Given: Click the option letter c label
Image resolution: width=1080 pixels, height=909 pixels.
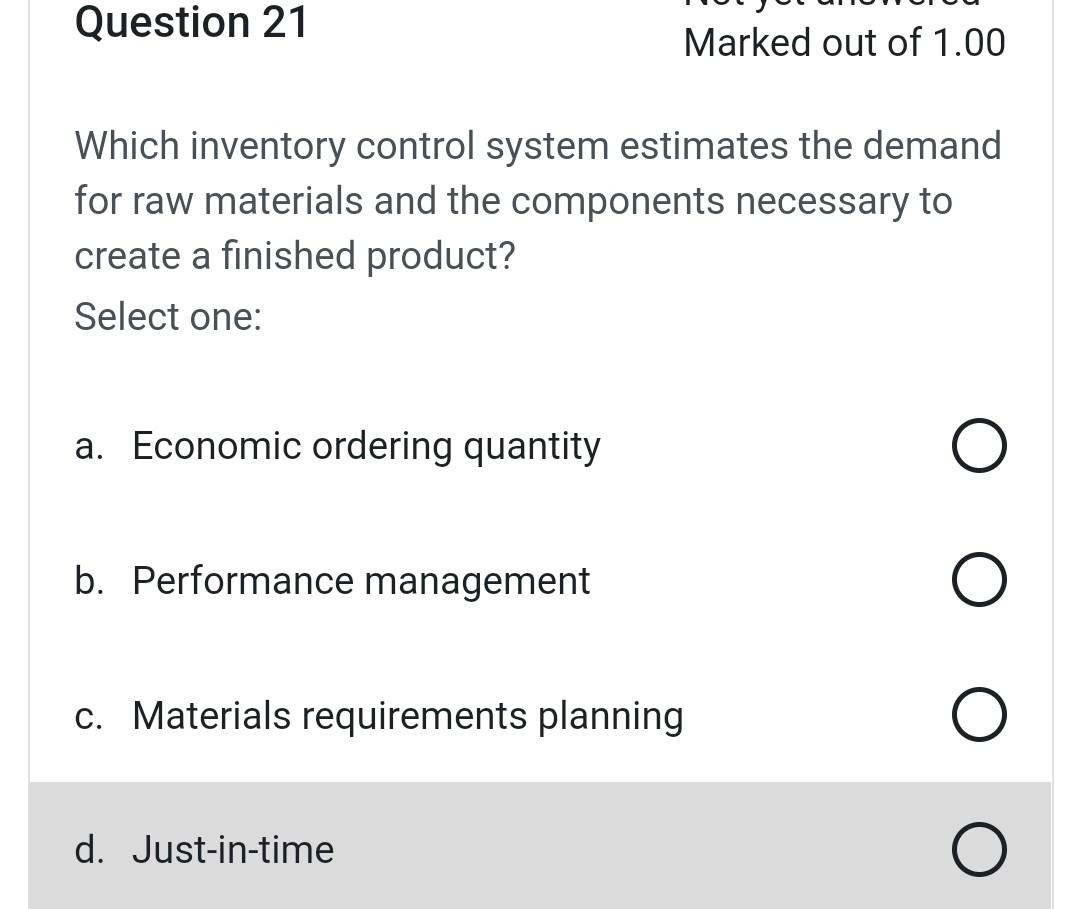Looking at the screenshot, I should (89, 714).
